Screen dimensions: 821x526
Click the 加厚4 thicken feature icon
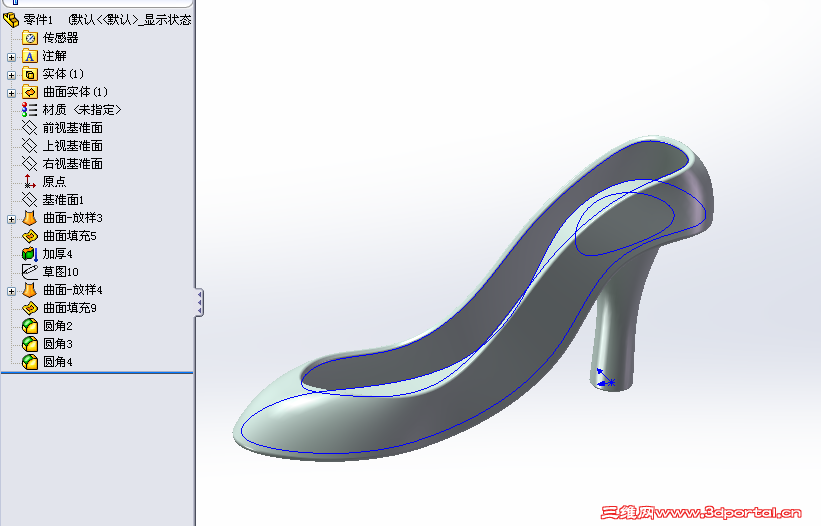[30, 254]
